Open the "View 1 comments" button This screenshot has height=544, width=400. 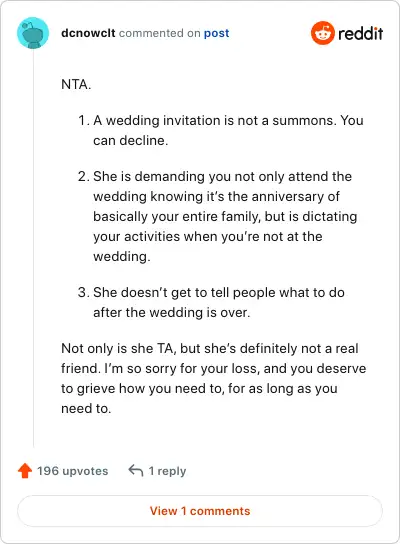pyautogui.click(x=200, y=511)
